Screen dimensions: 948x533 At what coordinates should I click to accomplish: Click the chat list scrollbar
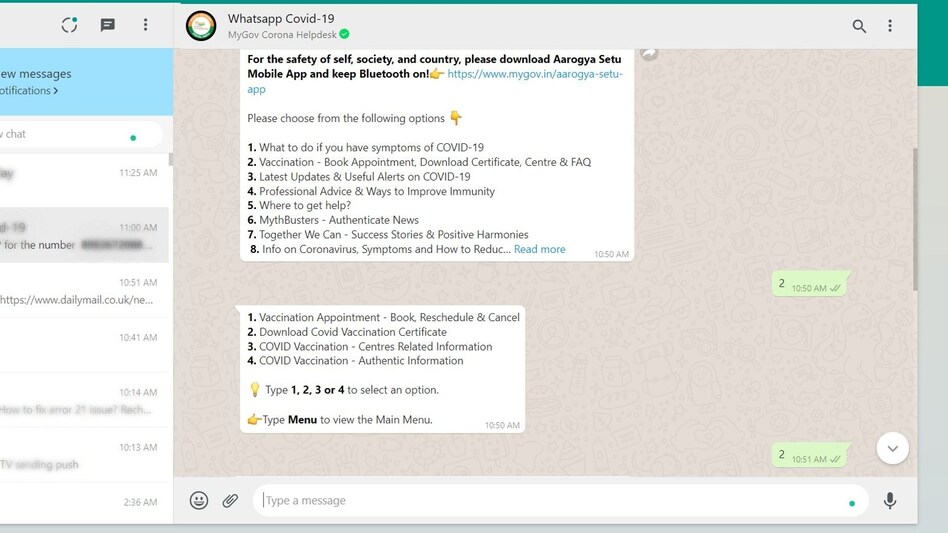click(x=170, y=160)
